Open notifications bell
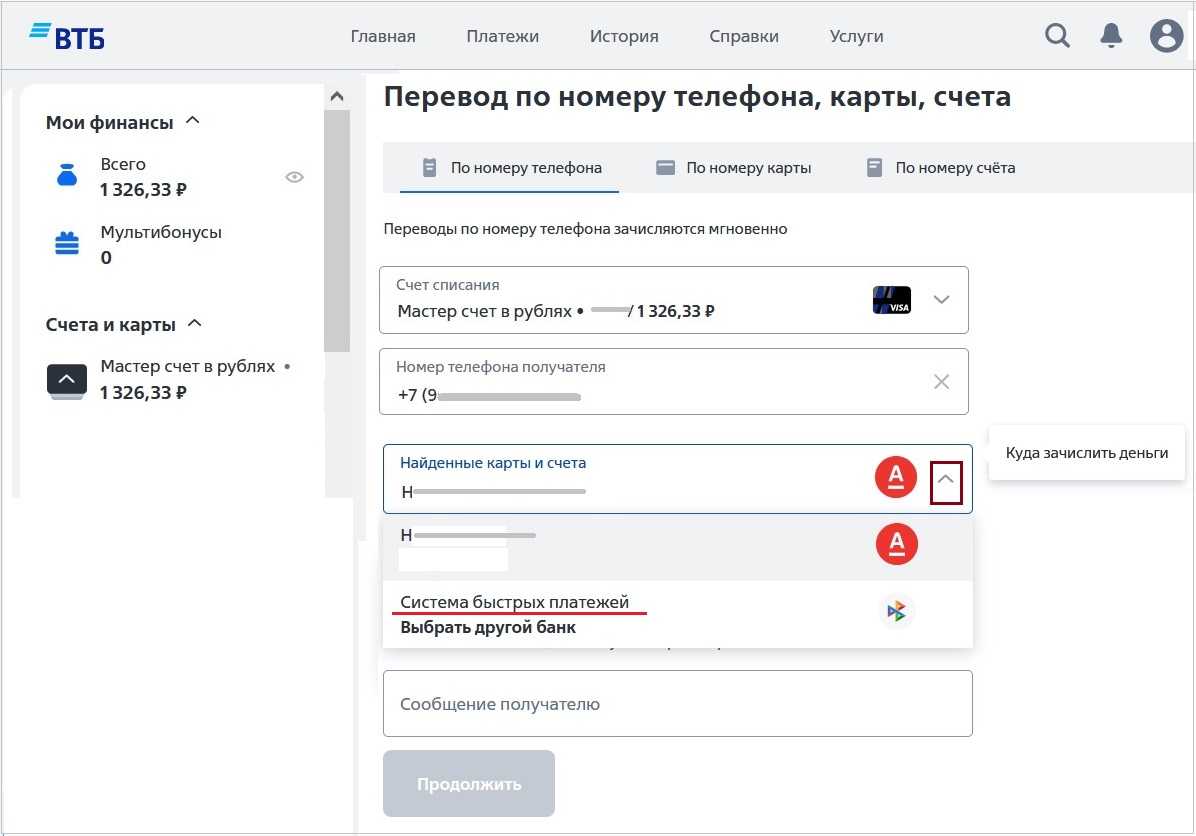The image size is (1196, 836). 1111,36
